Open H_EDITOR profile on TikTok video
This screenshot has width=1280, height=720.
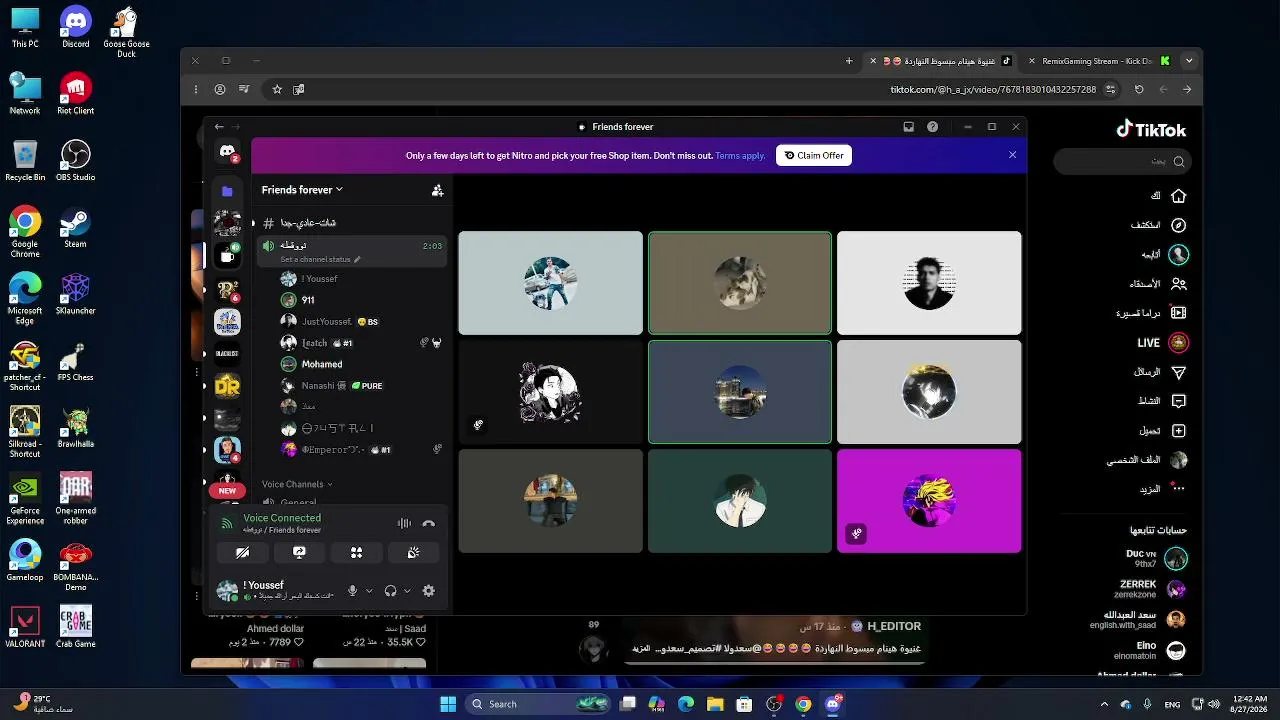(x=894, y=626)
